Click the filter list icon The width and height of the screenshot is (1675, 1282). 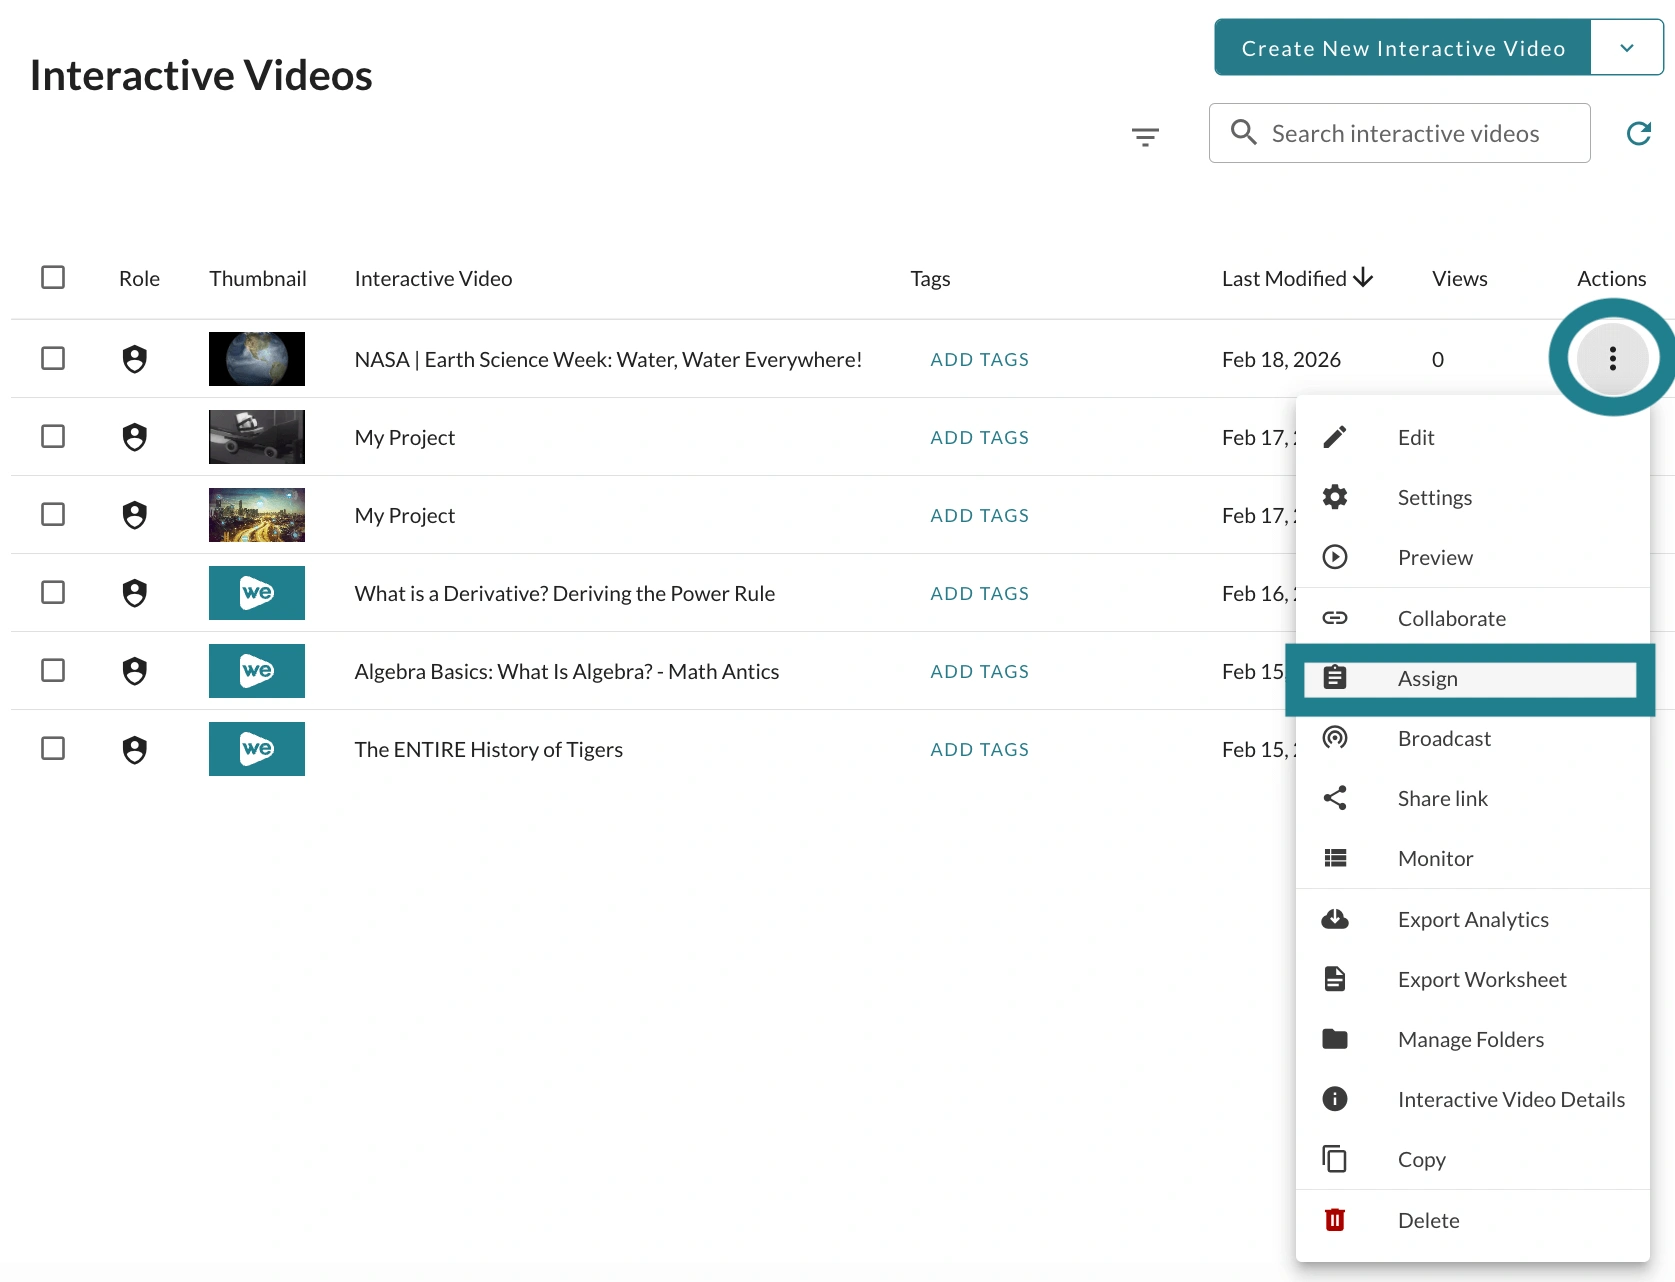(x=1145, y=137)
